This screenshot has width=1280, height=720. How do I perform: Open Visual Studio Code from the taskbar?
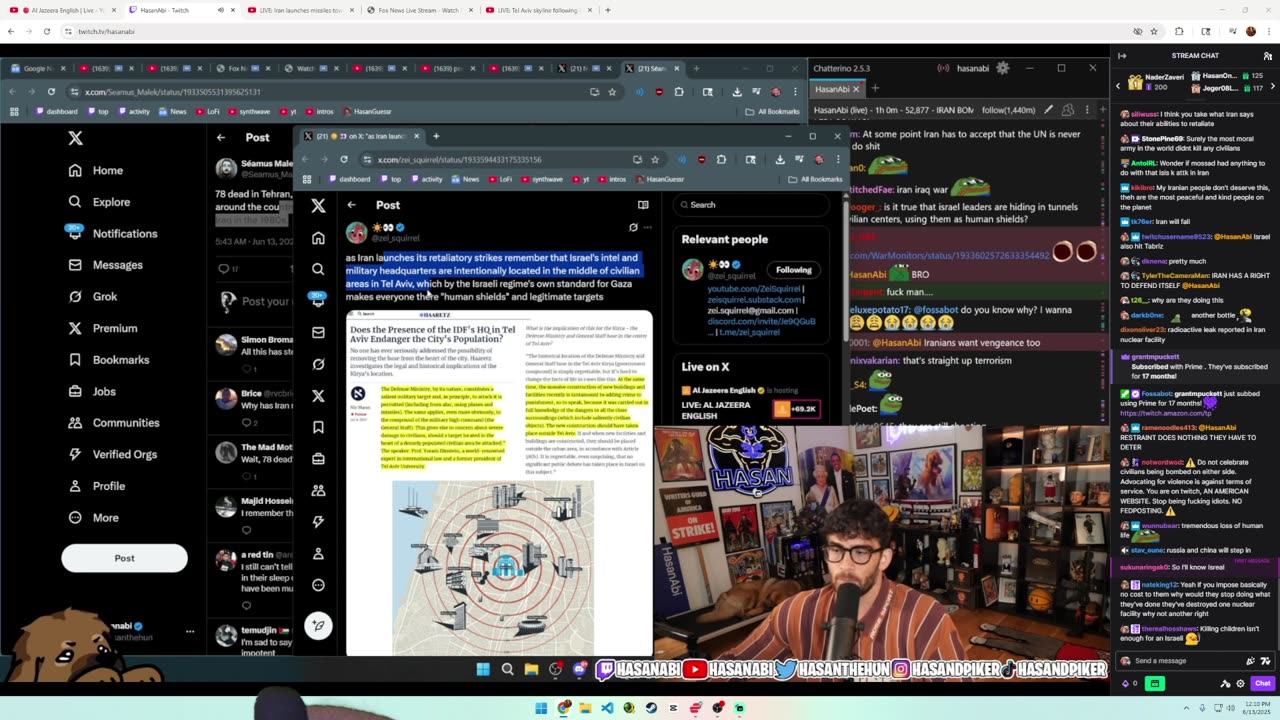pos(607,709)
